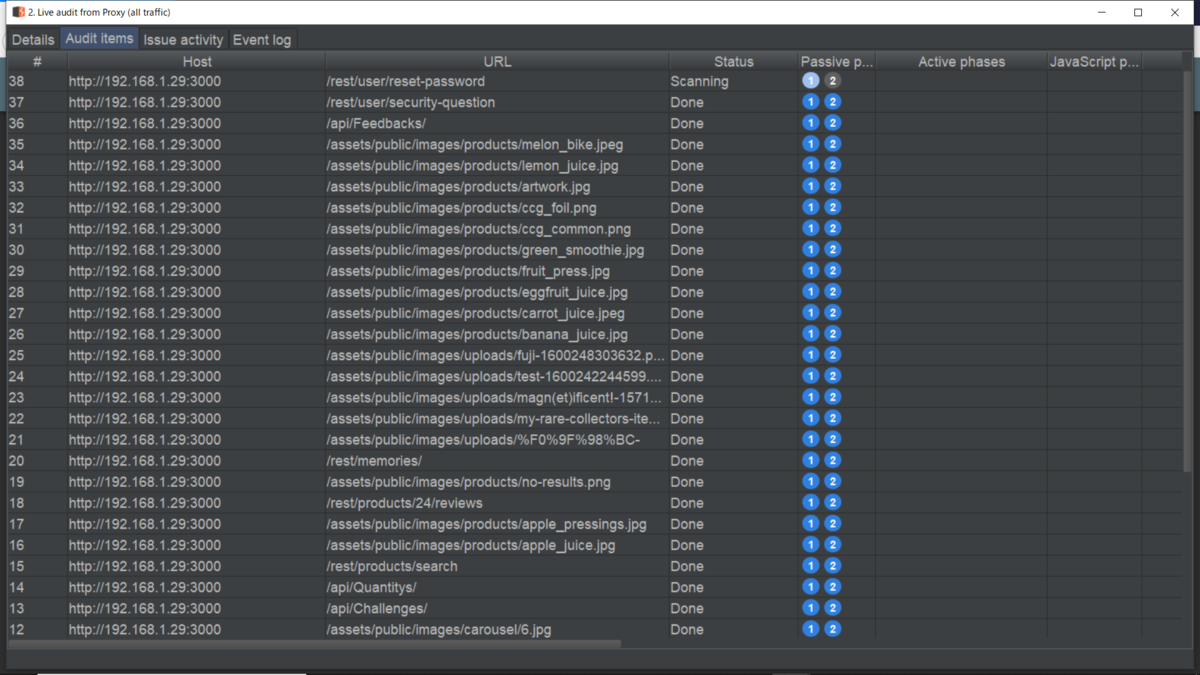The image size is (1200, 675).
Task: Select the melon_bike.jpeg URL cell
Action: coord(497,144)
